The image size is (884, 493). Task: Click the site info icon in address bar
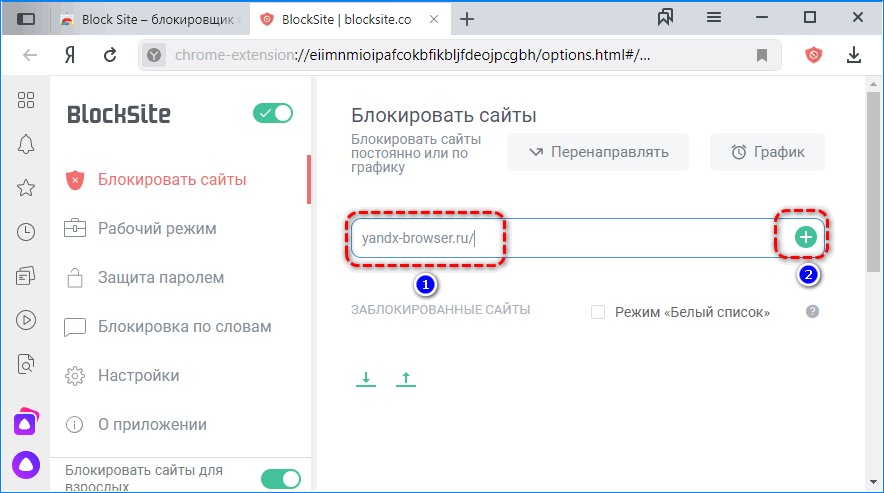pos(154,55)
